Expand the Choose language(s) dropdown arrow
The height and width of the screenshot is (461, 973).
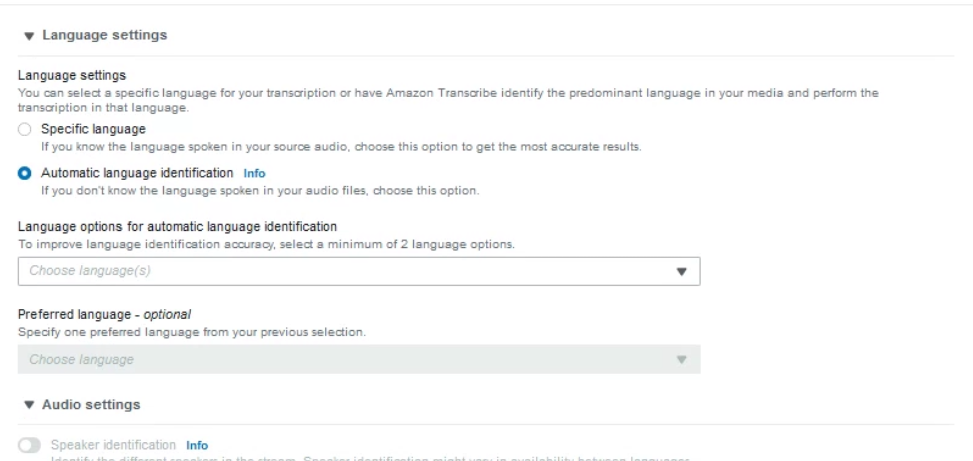pyautogui.click(x=682, y=271)
